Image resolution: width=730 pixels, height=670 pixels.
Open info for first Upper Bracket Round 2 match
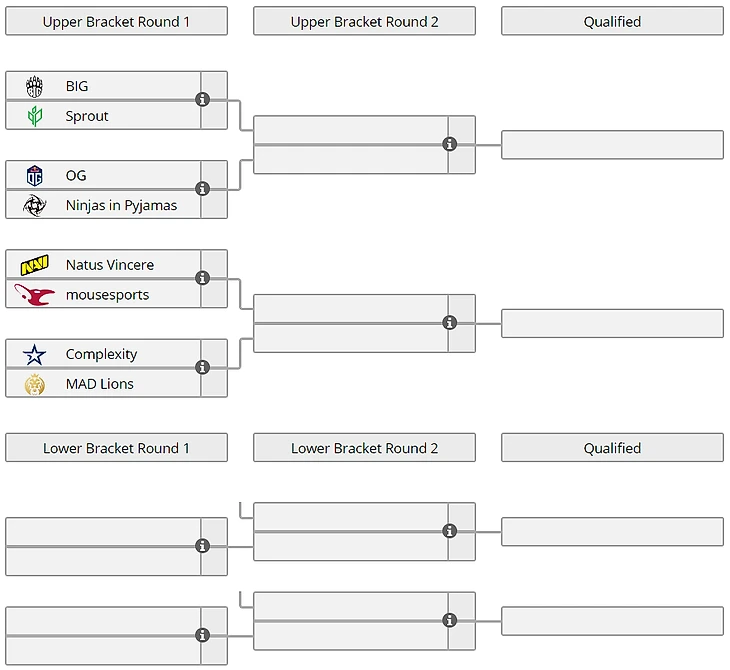tap(450, 144)
